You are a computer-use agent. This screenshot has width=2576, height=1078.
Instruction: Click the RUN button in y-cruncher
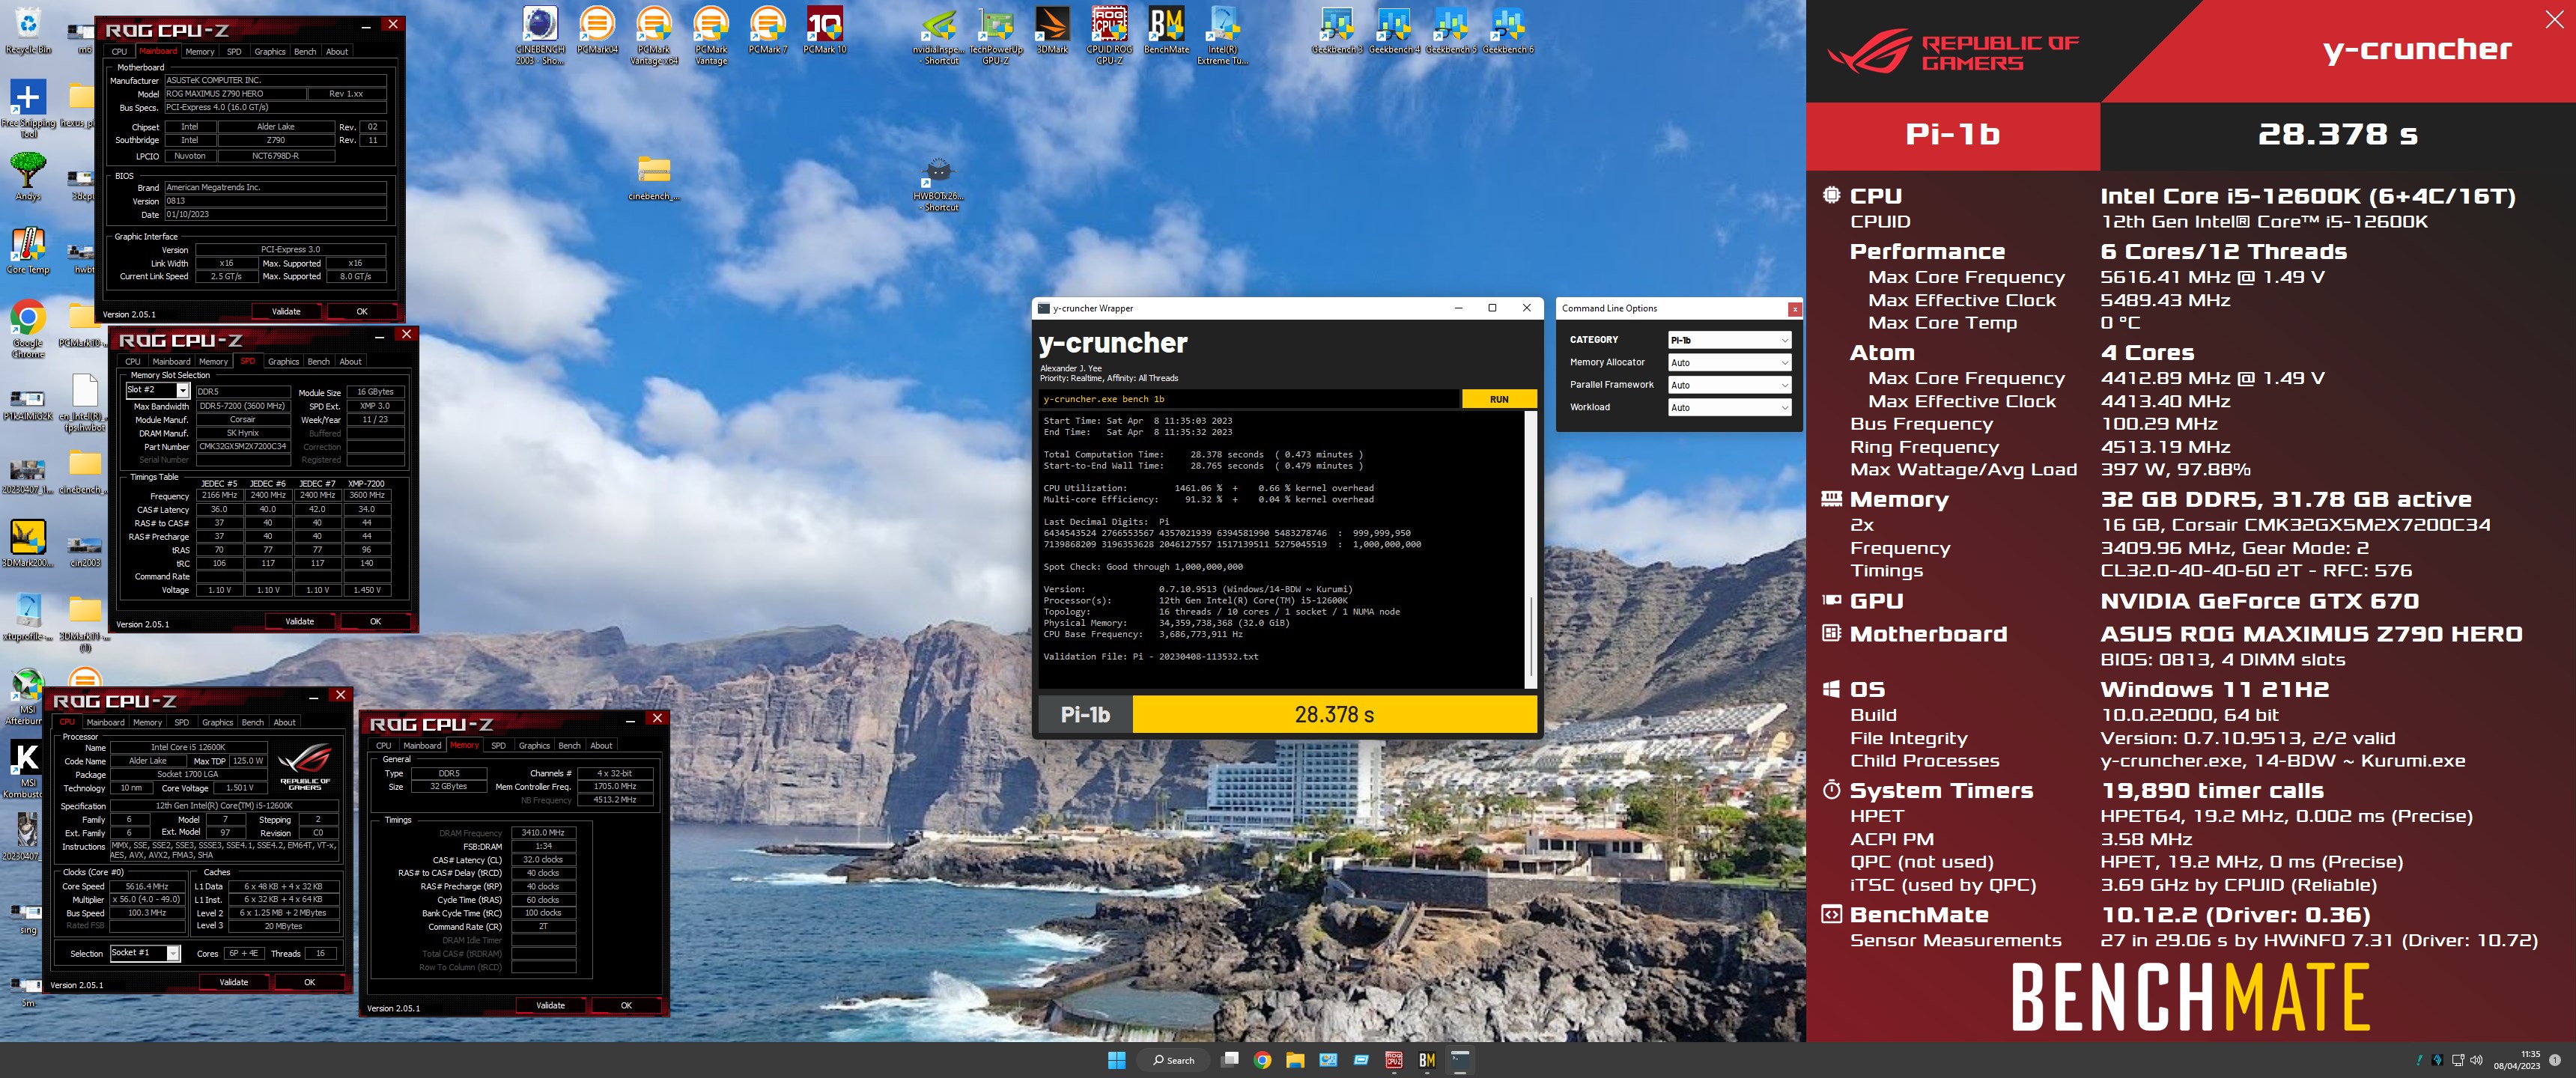pyautogui.click(x=1499, y=399)
